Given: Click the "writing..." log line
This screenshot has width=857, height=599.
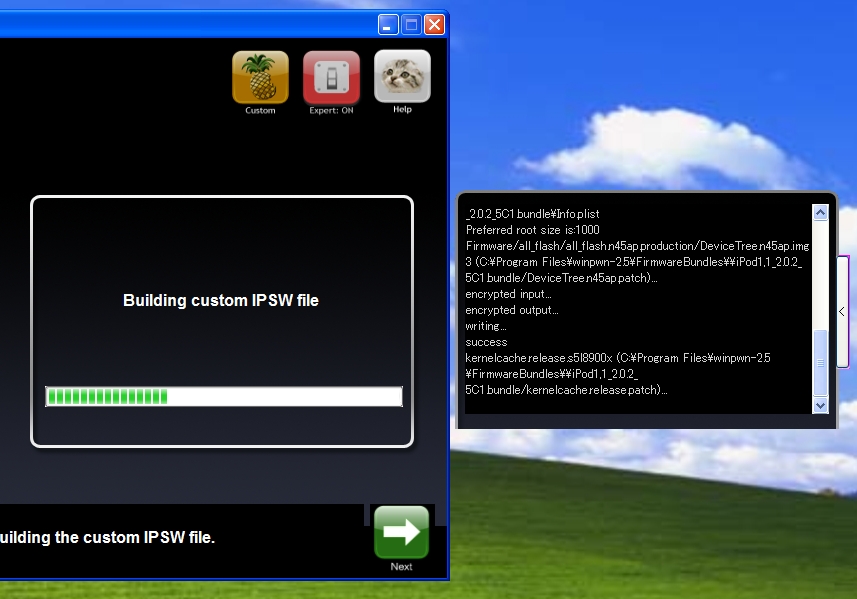Looking at the screenshot, I should (486, 326).
